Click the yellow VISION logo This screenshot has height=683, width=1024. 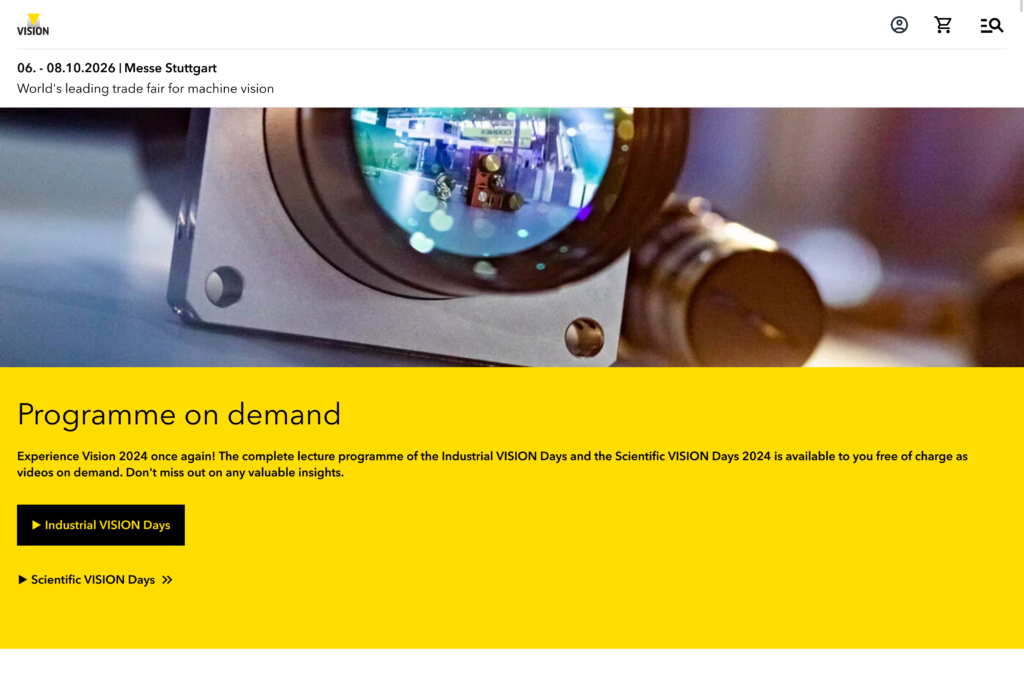coord(33,24)
